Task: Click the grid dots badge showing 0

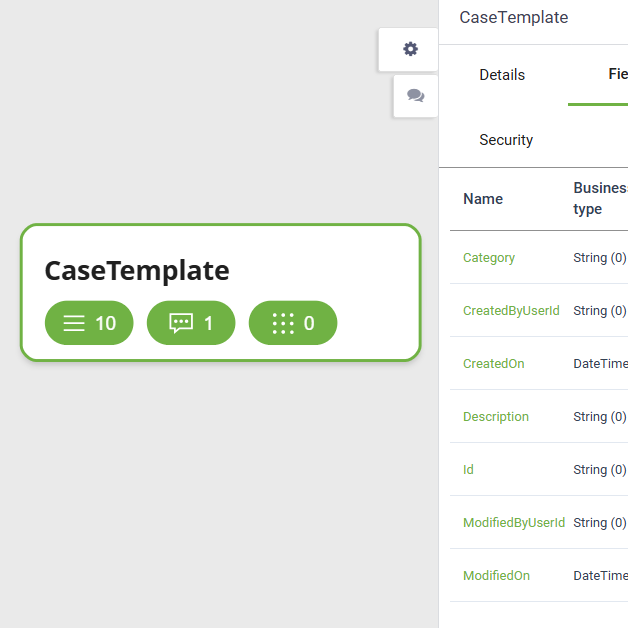Action: pyautogui.click(x=293, y=323)
